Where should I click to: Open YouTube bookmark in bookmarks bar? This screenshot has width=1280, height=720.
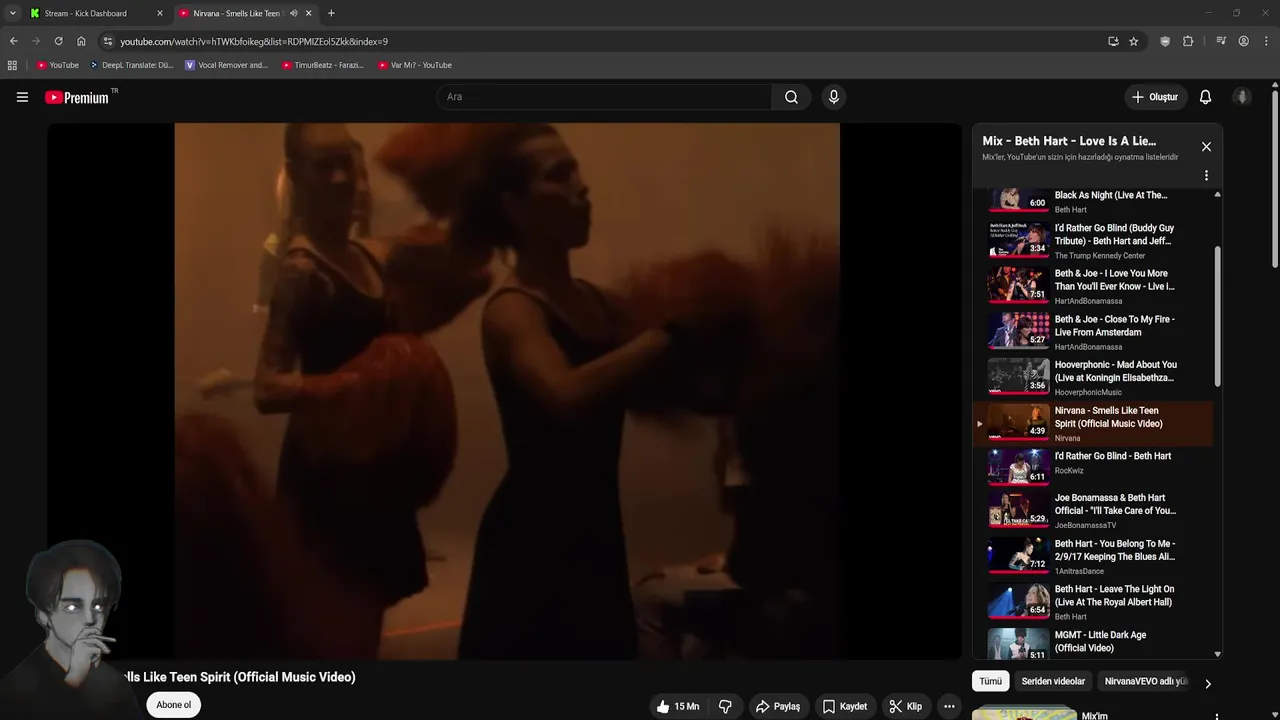(x=57, y=65)
